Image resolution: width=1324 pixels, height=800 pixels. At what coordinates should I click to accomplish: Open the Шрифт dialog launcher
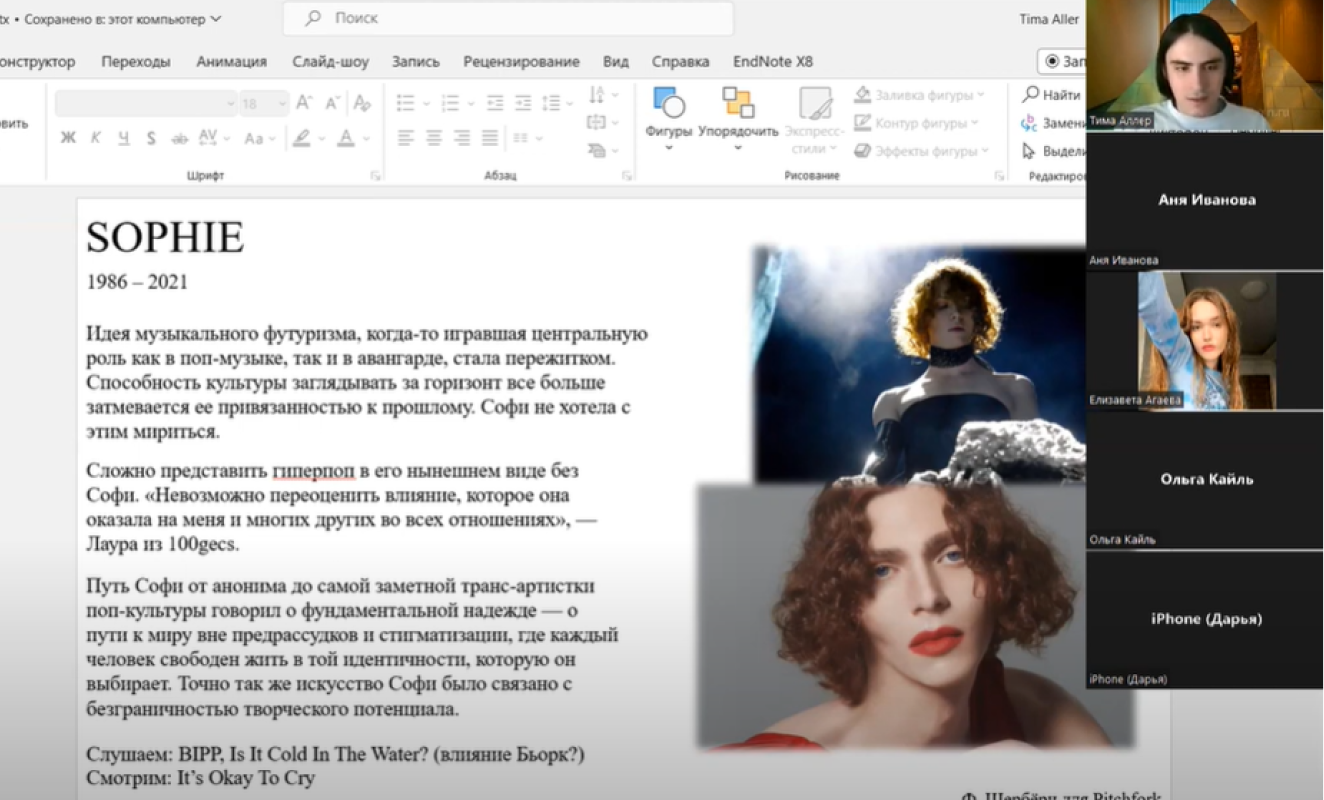pyautogui.click(x=376, y=176)
